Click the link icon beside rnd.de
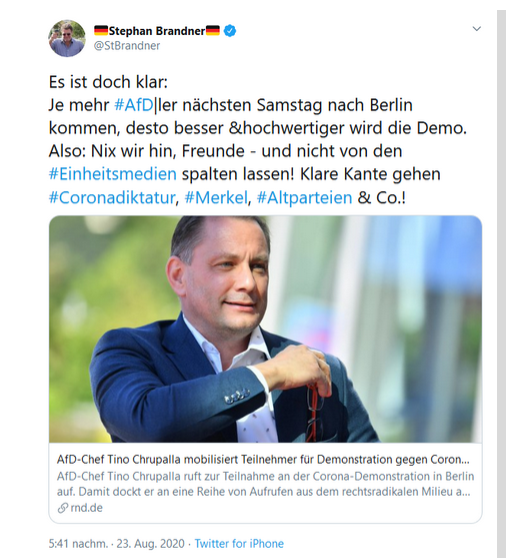The height and width of the screenshot is (558, 526). coord(63,508)
